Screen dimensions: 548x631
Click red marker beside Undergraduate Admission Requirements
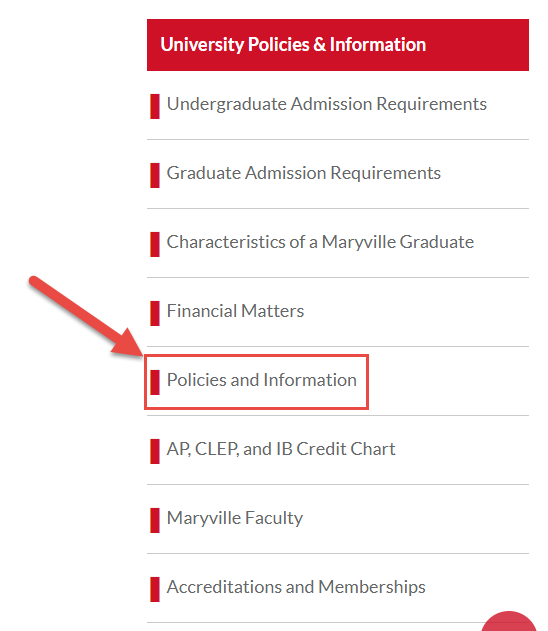point(155,106)
